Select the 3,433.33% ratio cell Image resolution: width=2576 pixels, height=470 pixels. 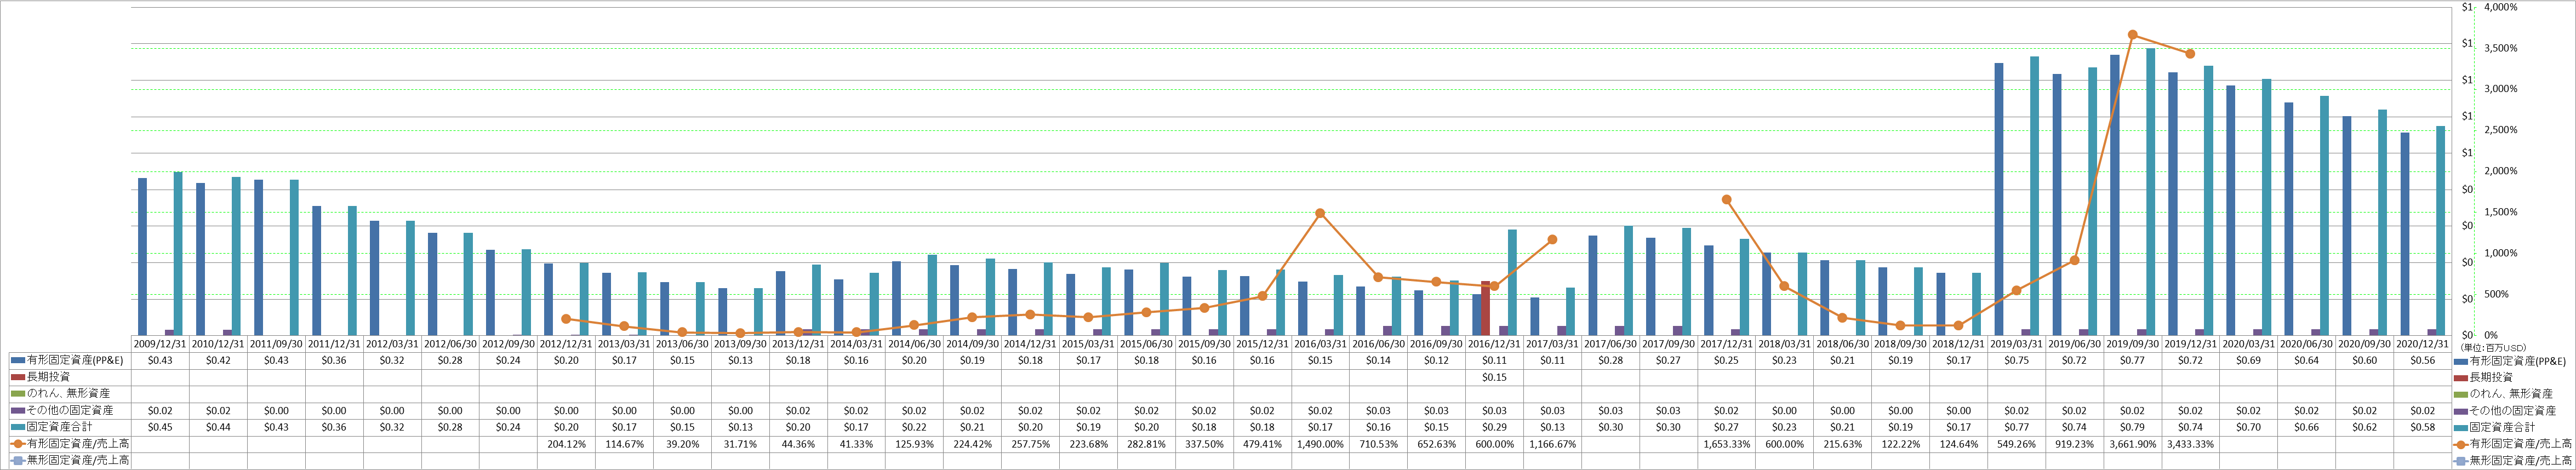tap(2190, 444)
